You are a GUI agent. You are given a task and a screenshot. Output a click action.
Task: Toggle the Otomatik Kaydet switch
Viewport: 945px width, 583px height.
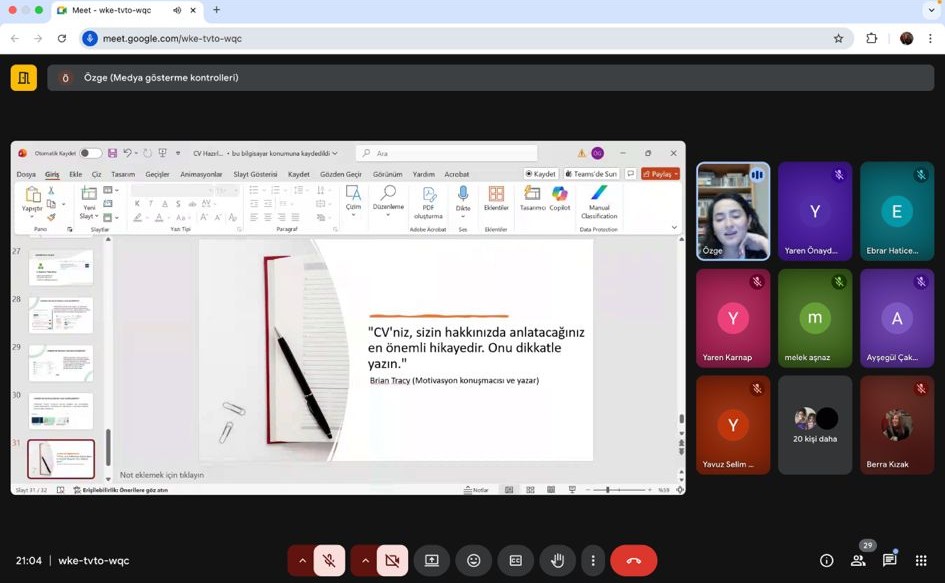[x=90, y=153]
